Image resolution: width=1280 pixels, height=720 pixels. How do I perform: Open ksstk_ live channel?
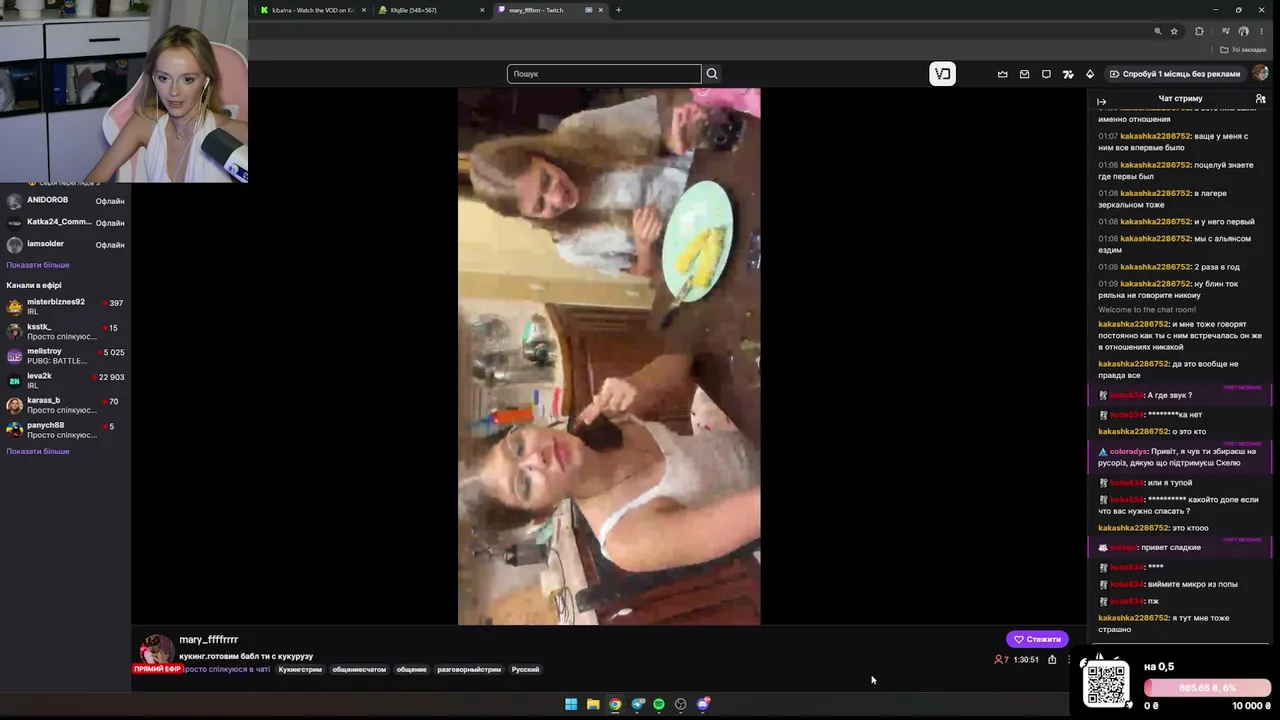pyautogui.click(x=66, y=331)
